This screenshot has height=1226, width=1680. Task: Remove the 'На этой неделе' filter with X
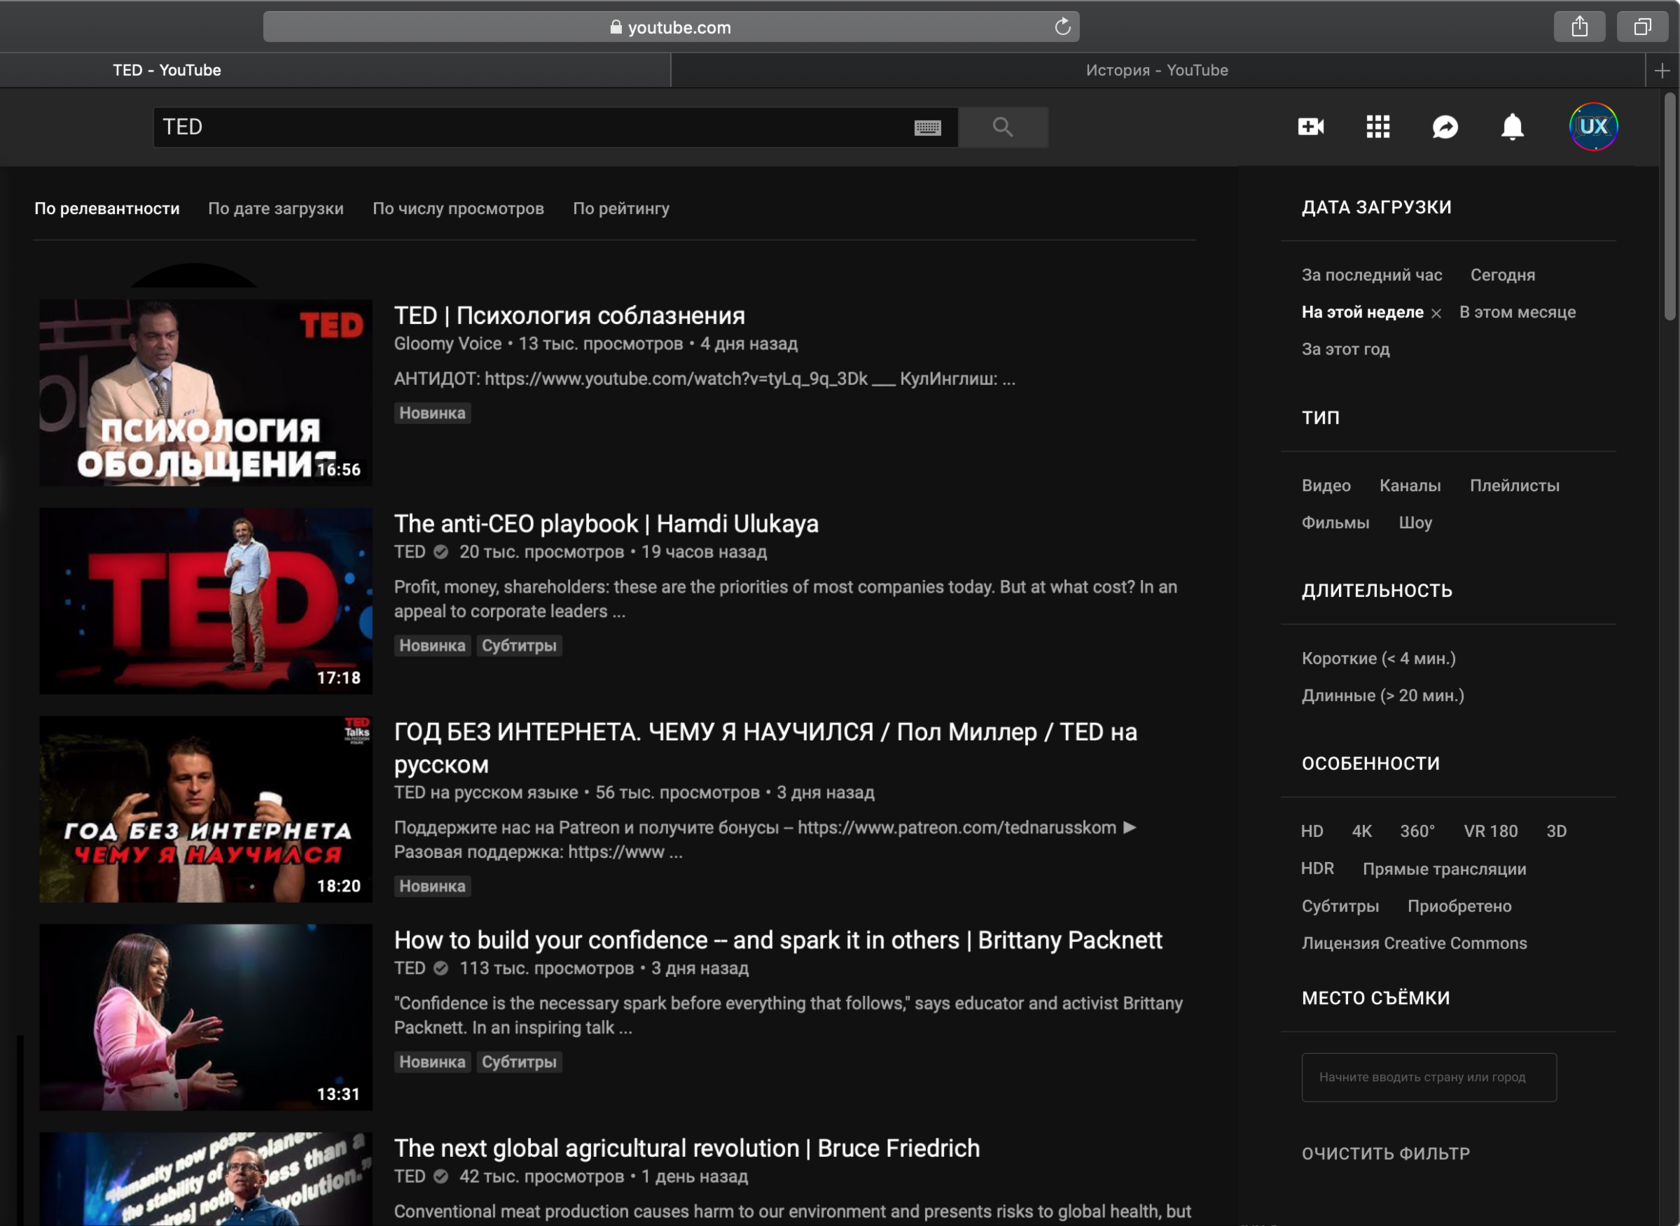pos(1436,313)
